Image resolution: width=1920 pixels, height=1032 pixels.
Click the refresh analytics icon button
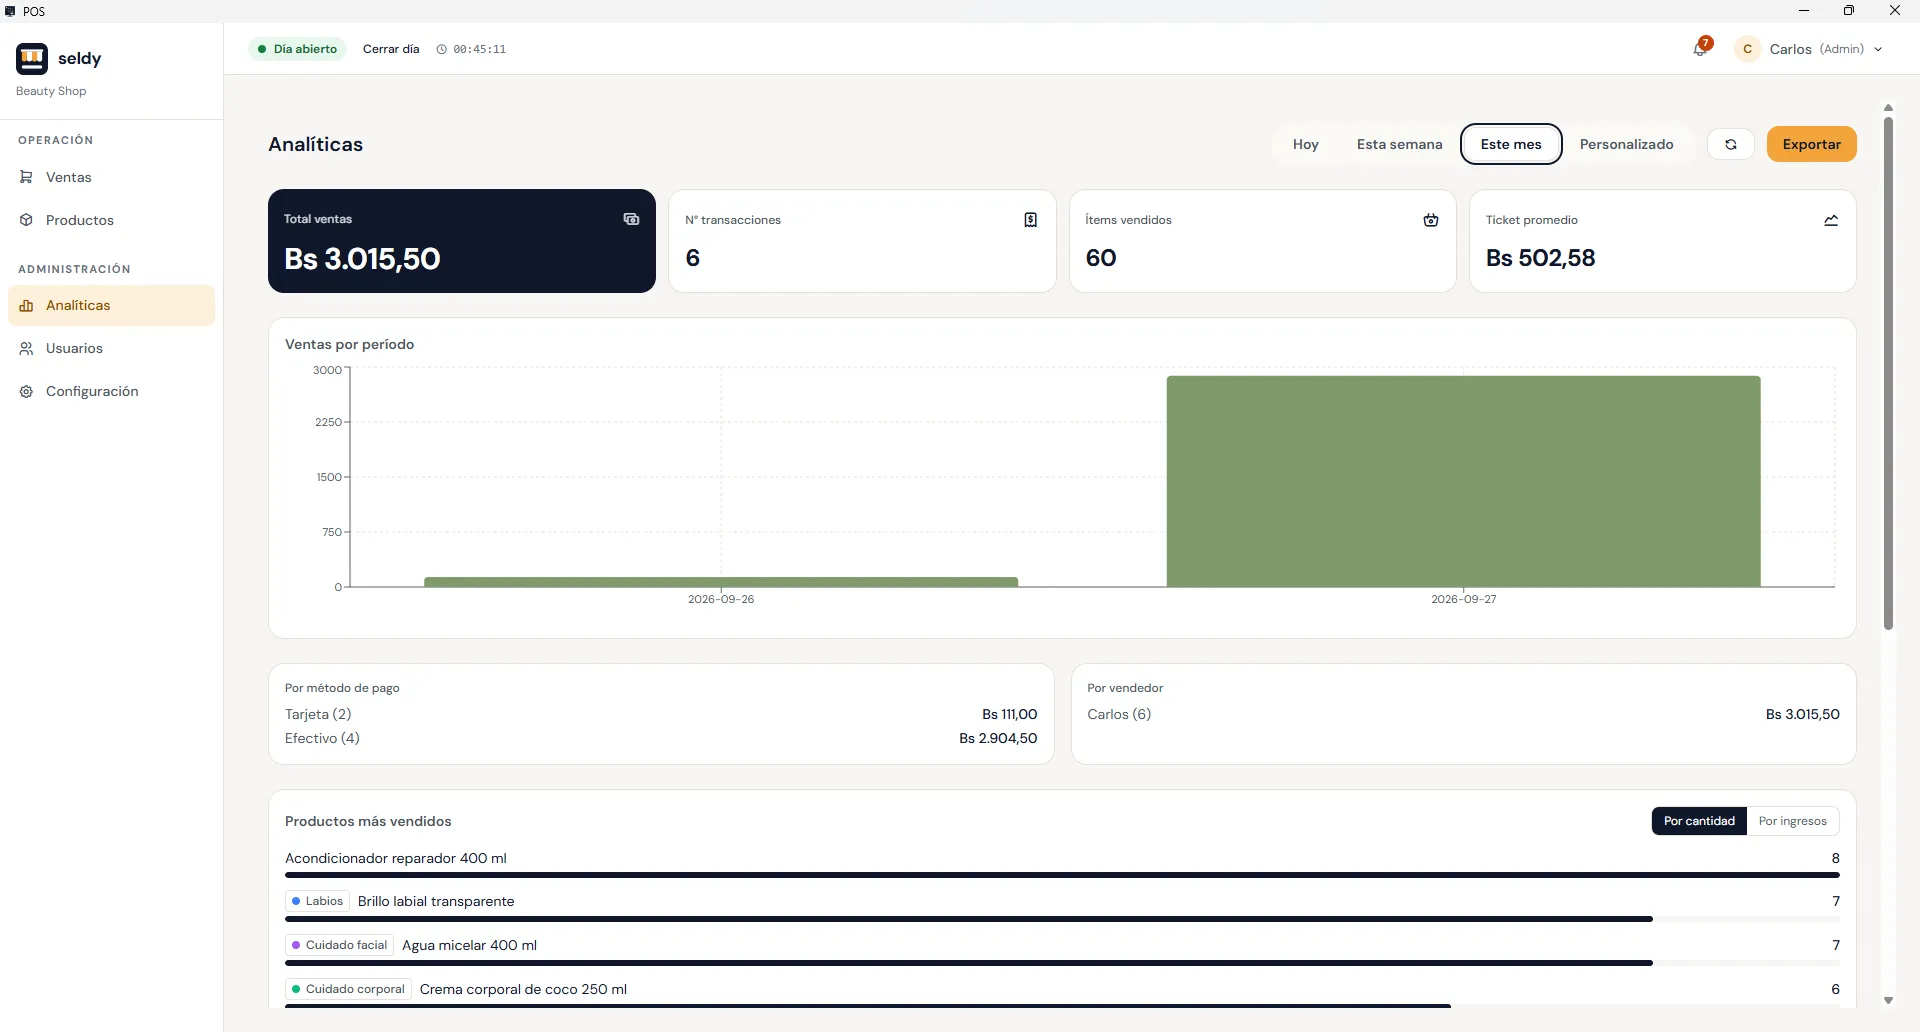pos(1731,144)
